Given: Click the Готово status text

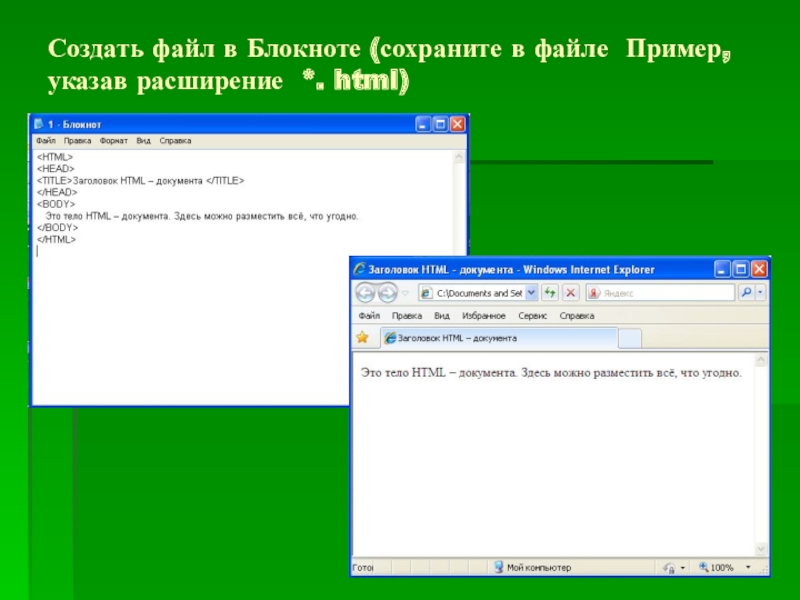Looking at the screenshot, I should (x=363, y=567).
